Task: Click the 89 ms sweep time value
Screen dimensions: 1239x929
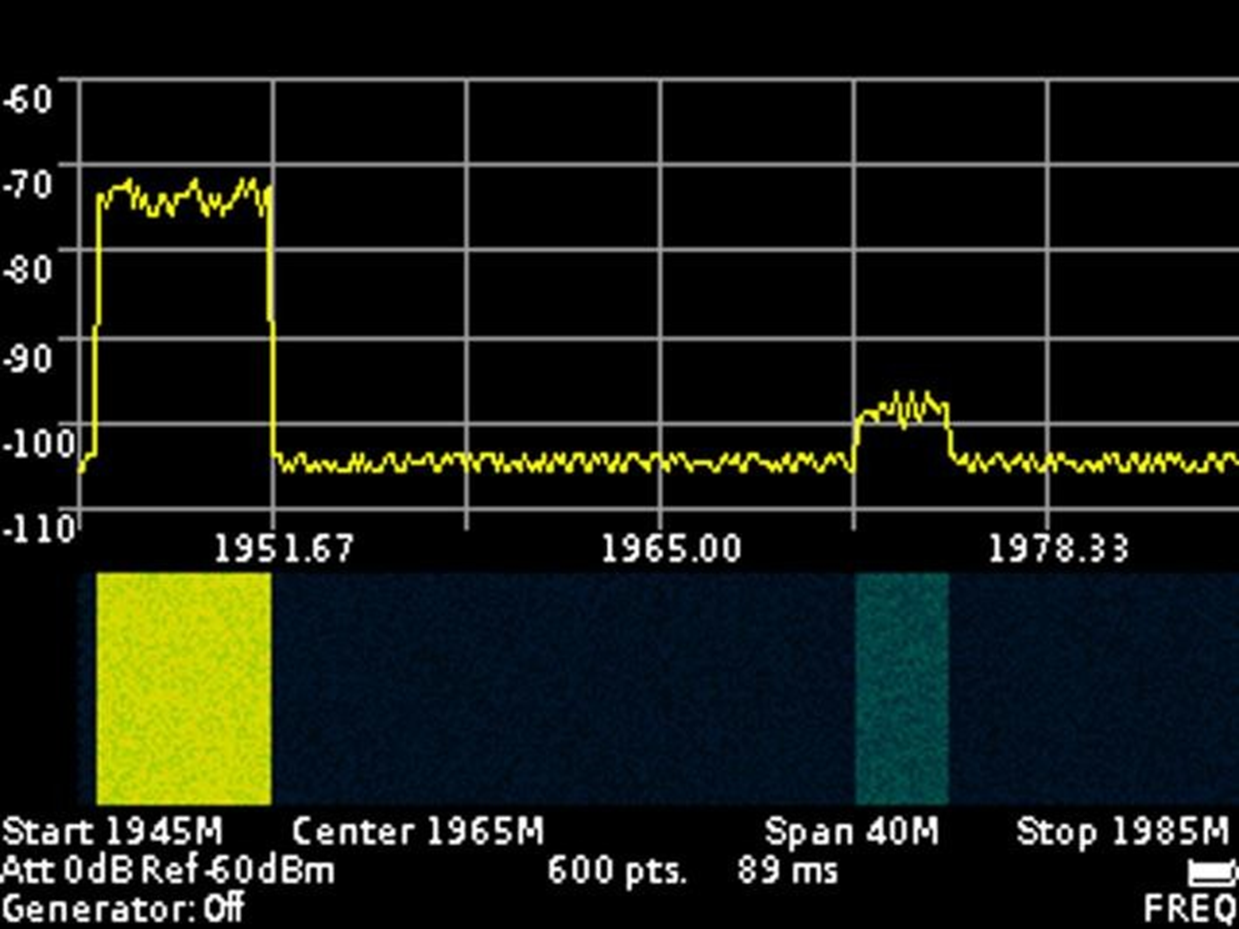Action: 788,870
